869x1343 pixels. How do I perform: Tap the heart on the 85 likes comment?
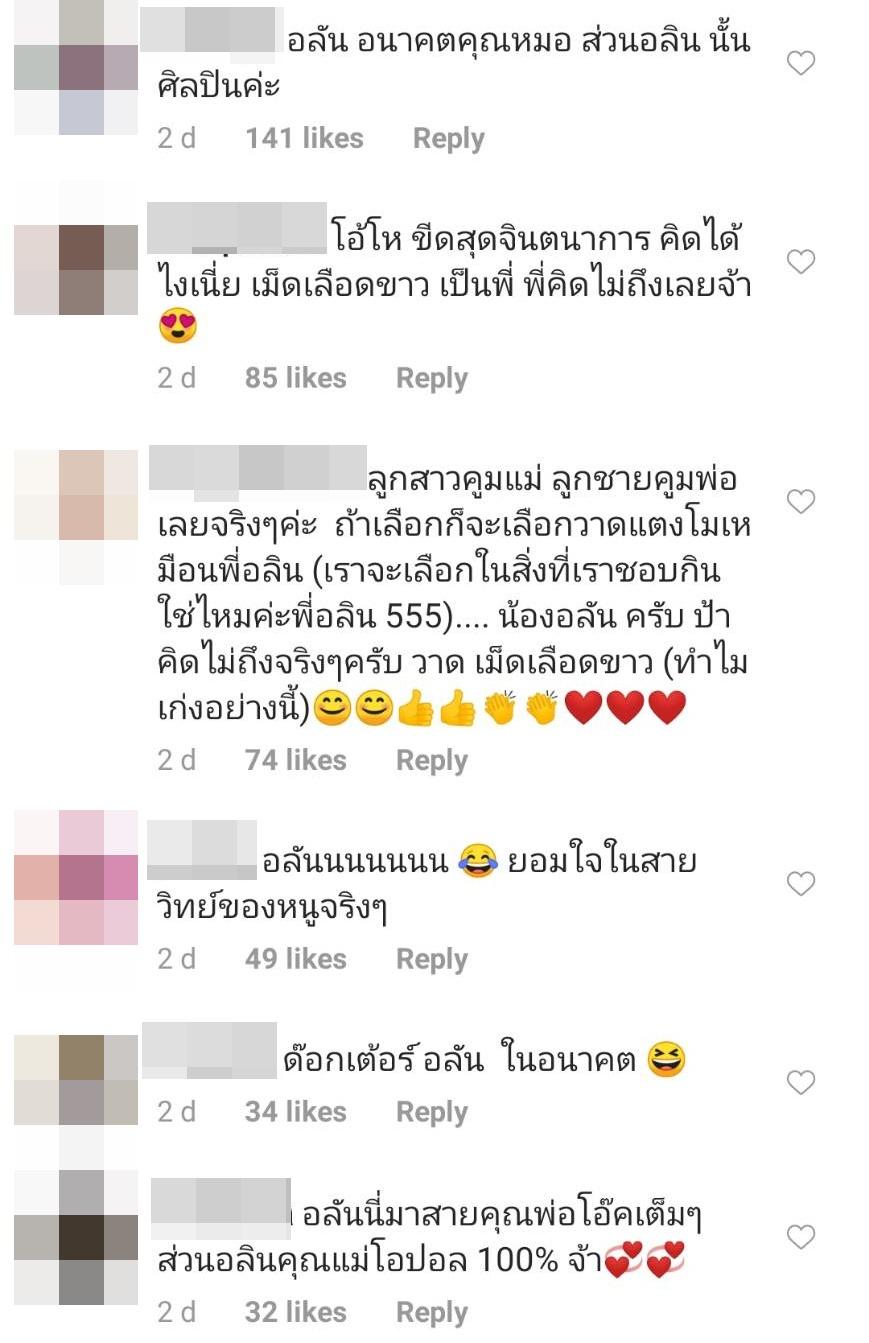tap(801, 262)
